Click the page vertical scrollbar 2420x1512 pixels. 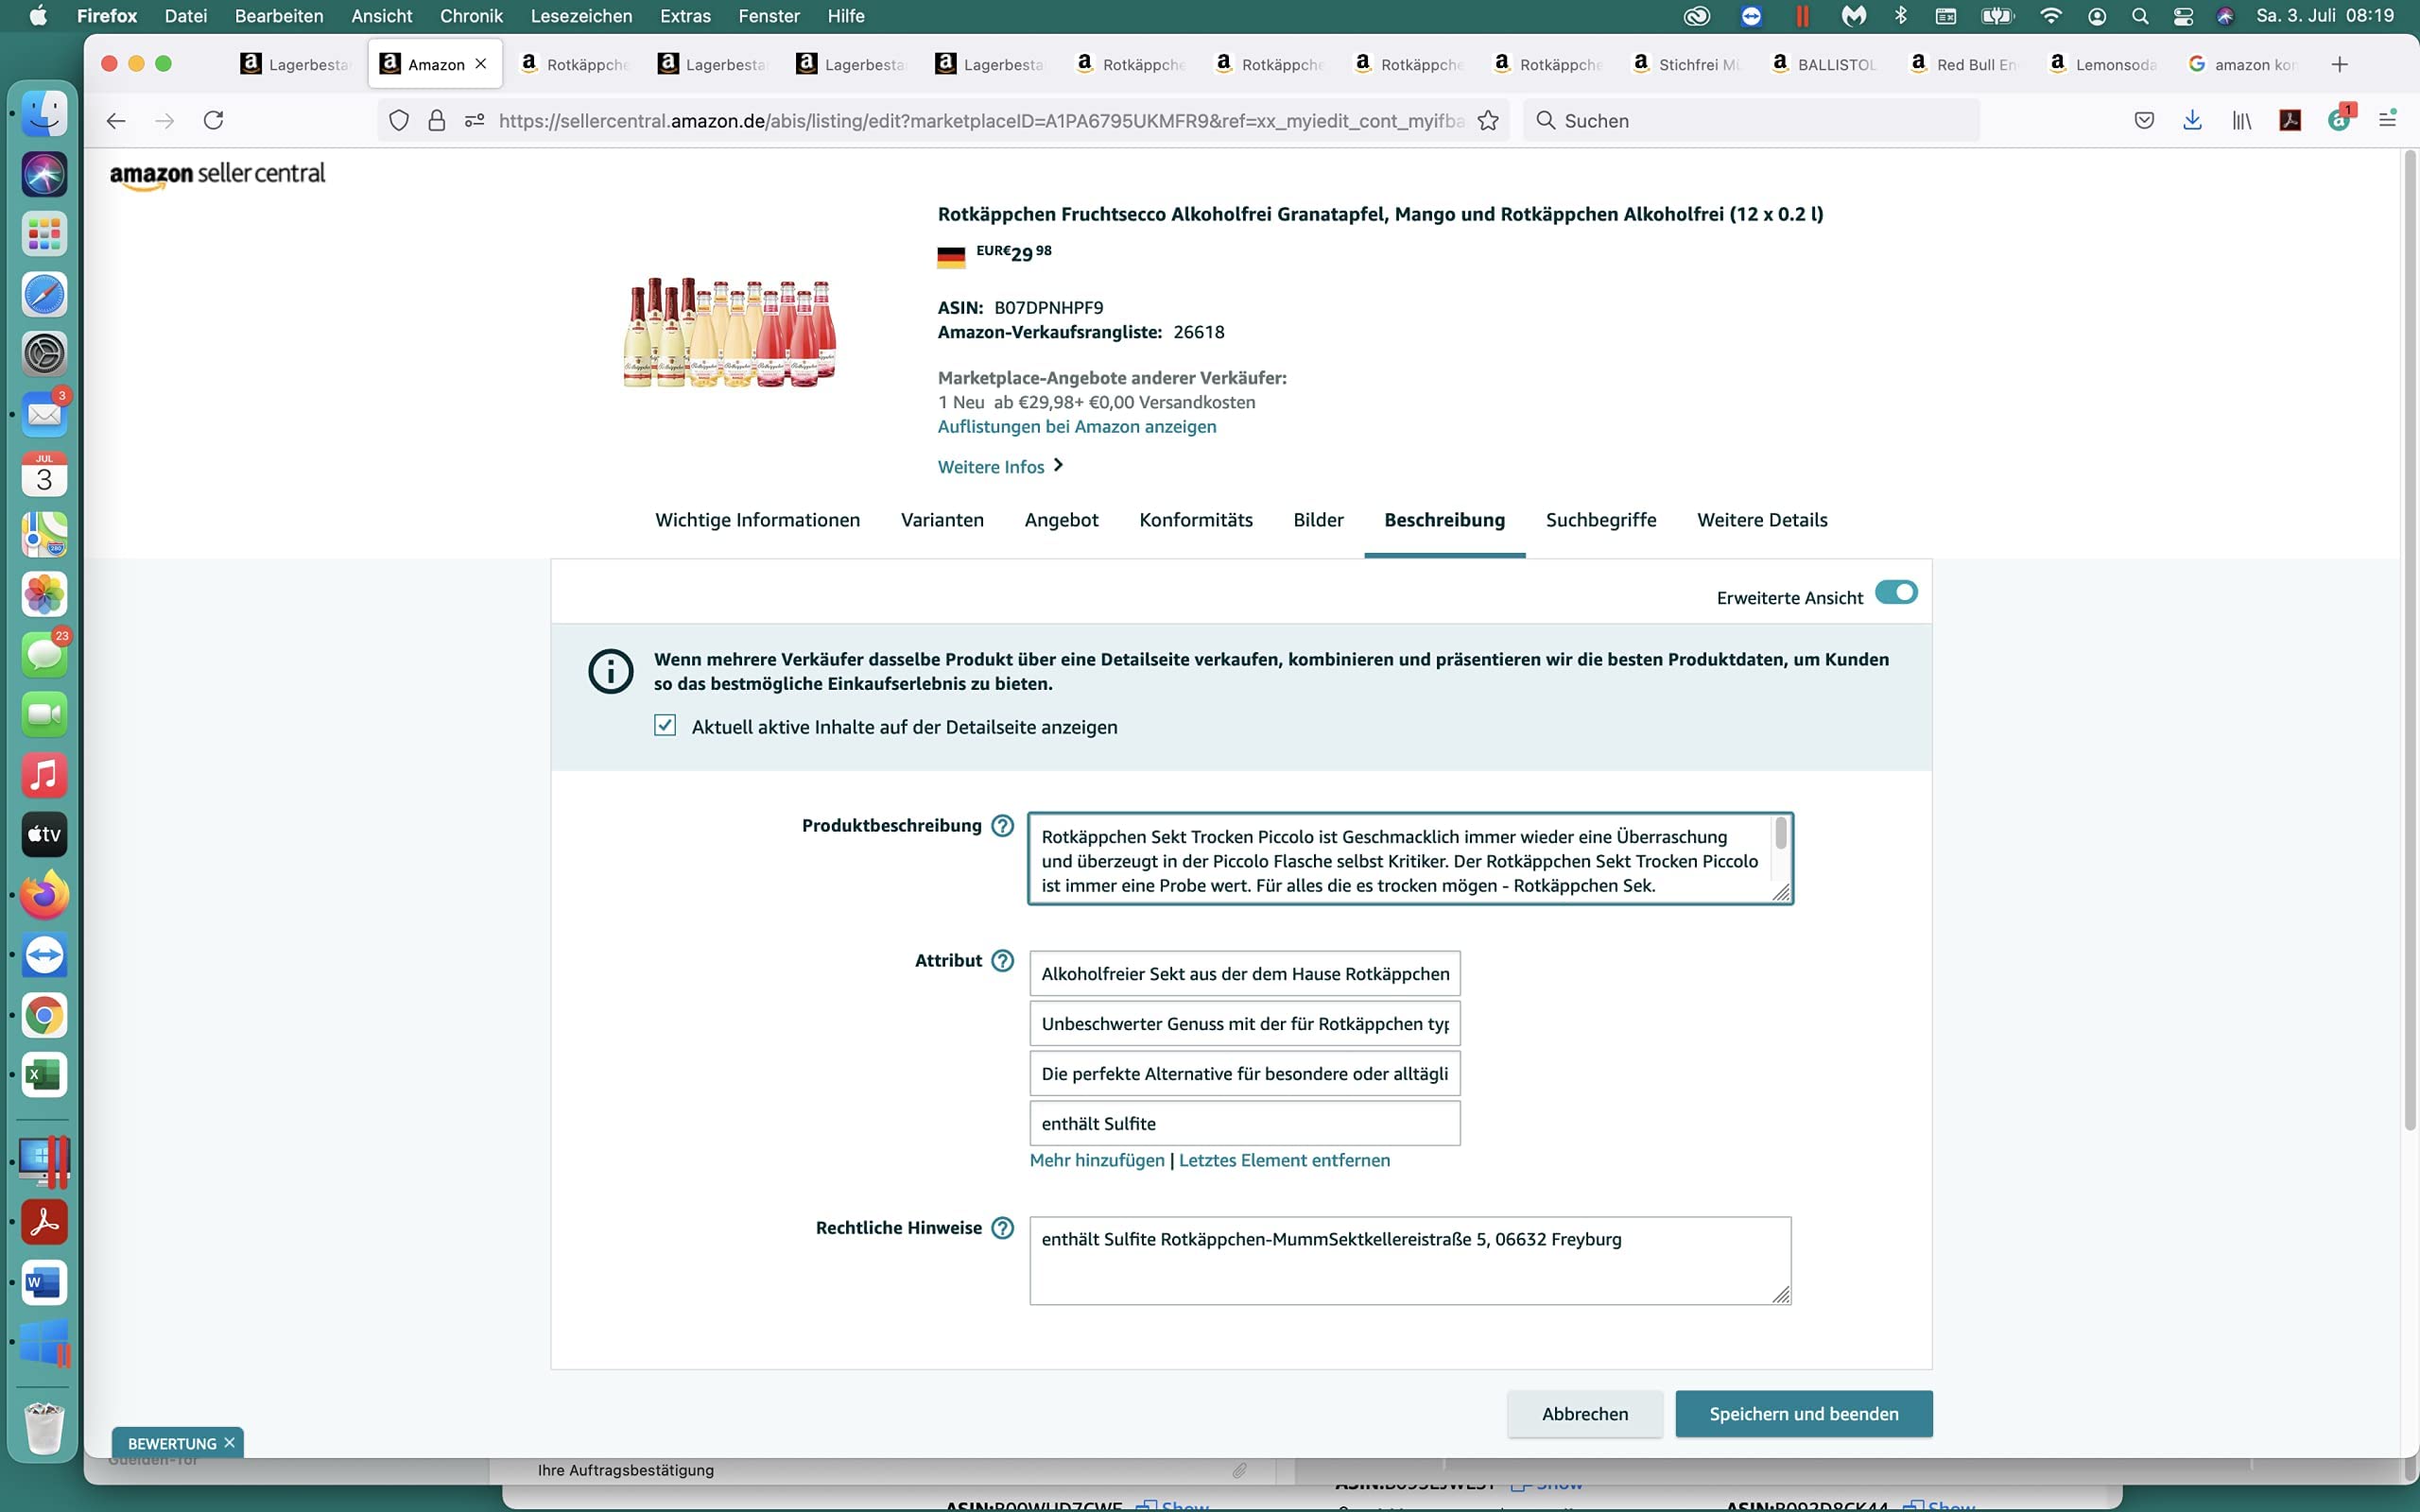tap(2409, 640)
